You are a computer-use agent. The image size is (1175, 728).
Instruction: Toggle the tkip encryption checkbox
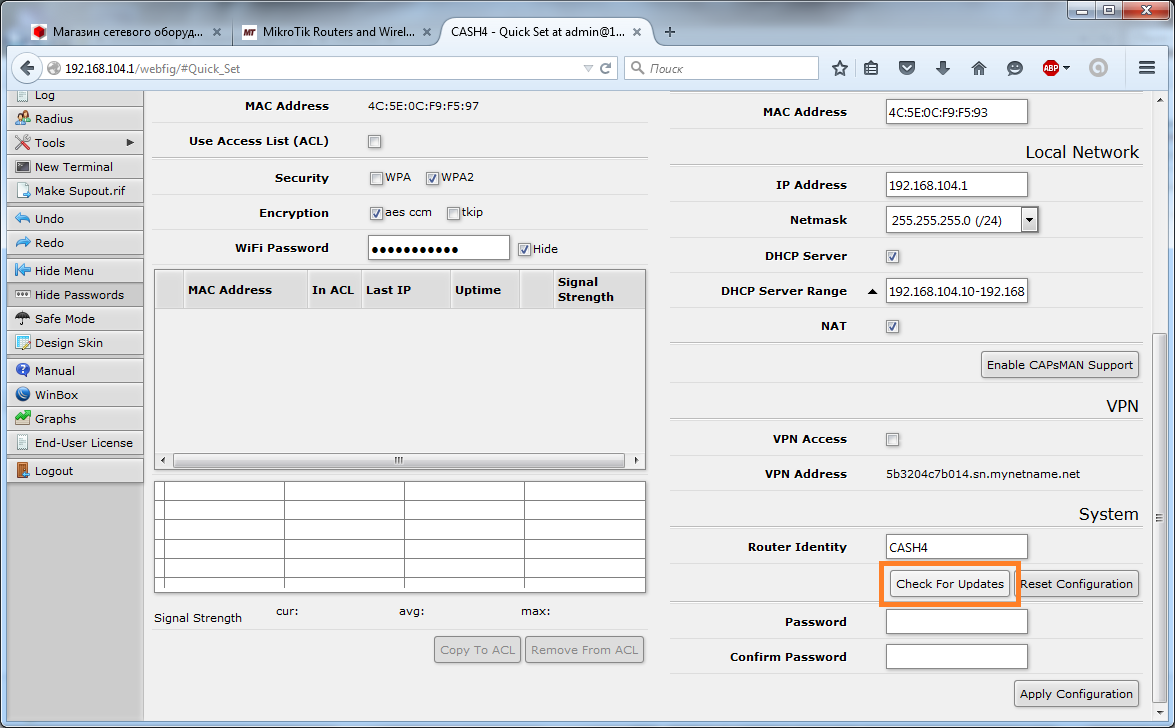click(x=453, y=213)
